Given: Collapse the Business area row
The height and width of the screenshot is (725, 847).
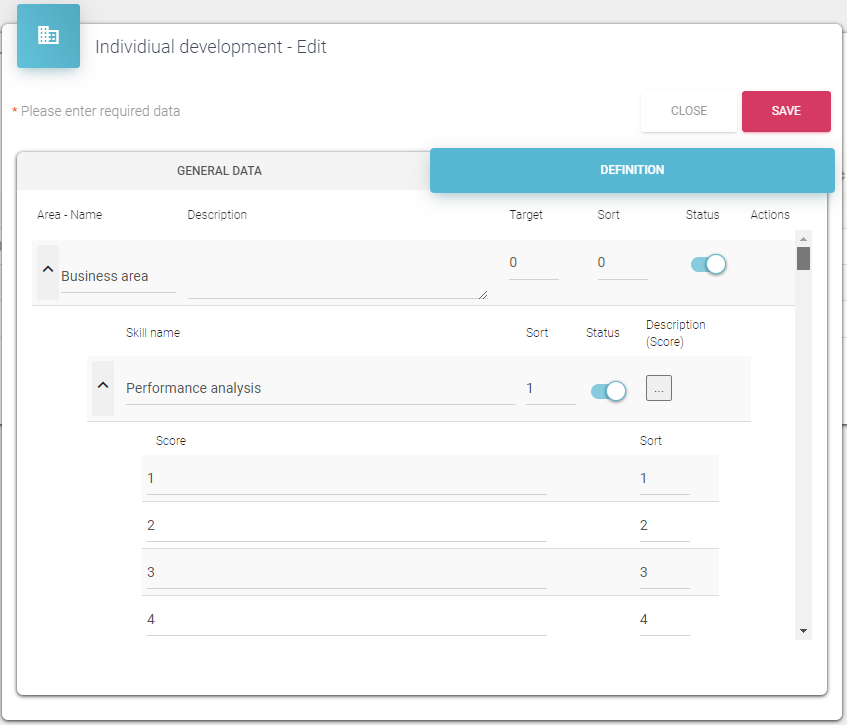Looking at the screenshot, I should (47, 270).
